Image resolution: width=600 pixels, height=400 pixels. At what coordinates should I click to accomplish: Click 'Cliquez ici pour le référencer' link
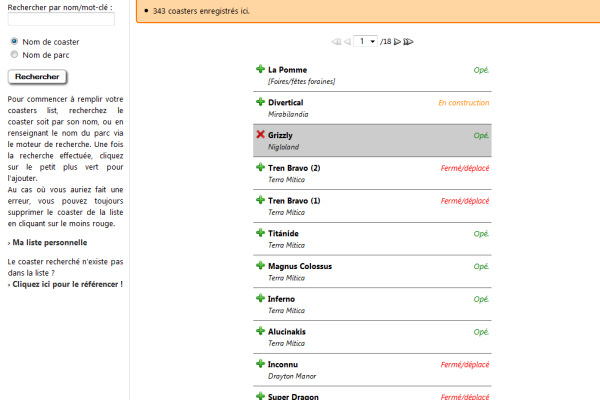(x=67, y=284)
